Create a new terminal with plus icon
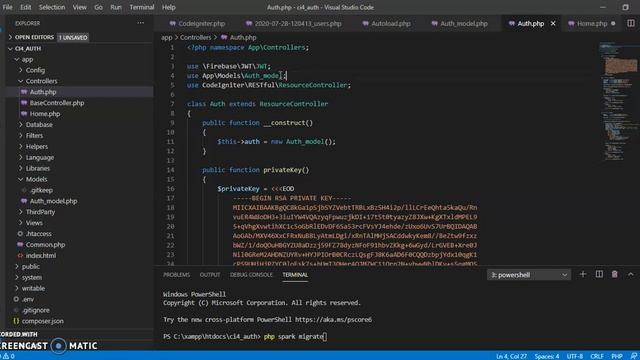 [x=583, y=274]
